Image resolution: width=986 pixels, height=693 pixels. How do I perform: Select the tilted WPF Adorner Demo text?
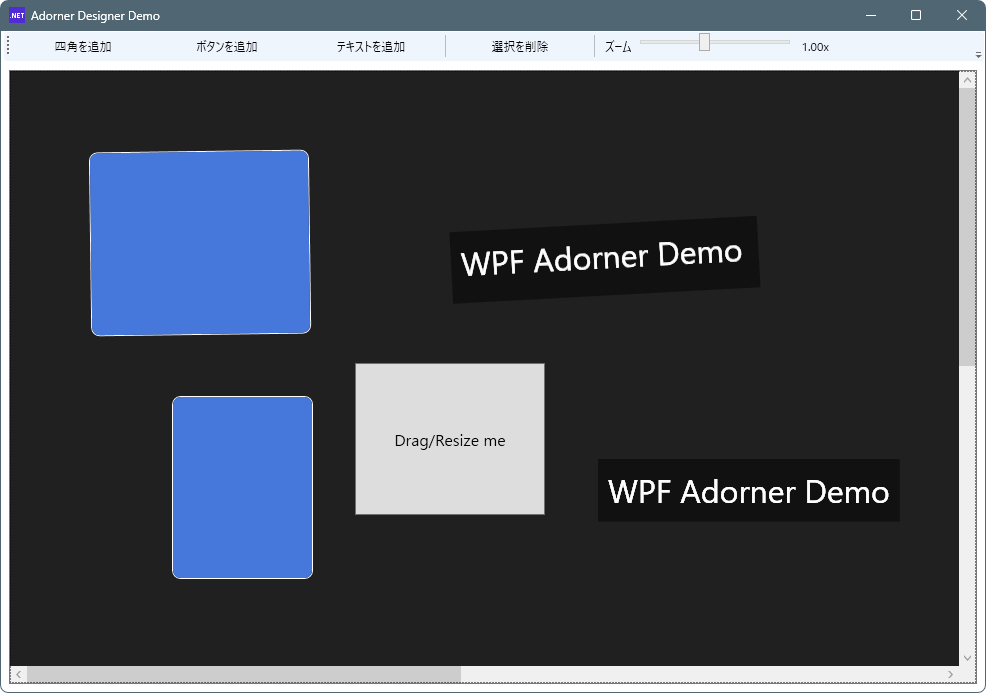tap(603, 259)
